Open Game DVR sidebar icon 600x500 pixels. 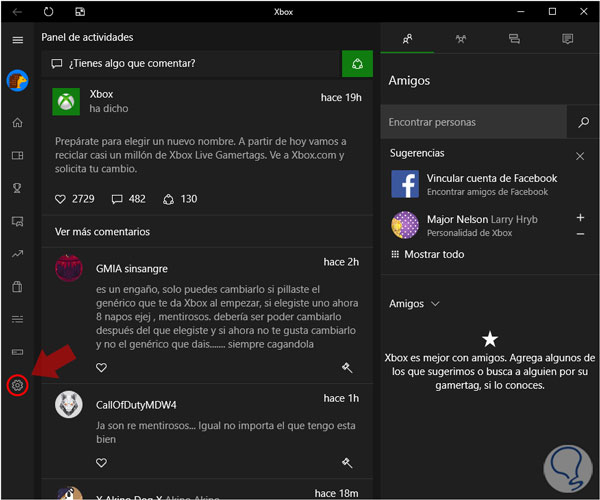click(x=17, y=221)
